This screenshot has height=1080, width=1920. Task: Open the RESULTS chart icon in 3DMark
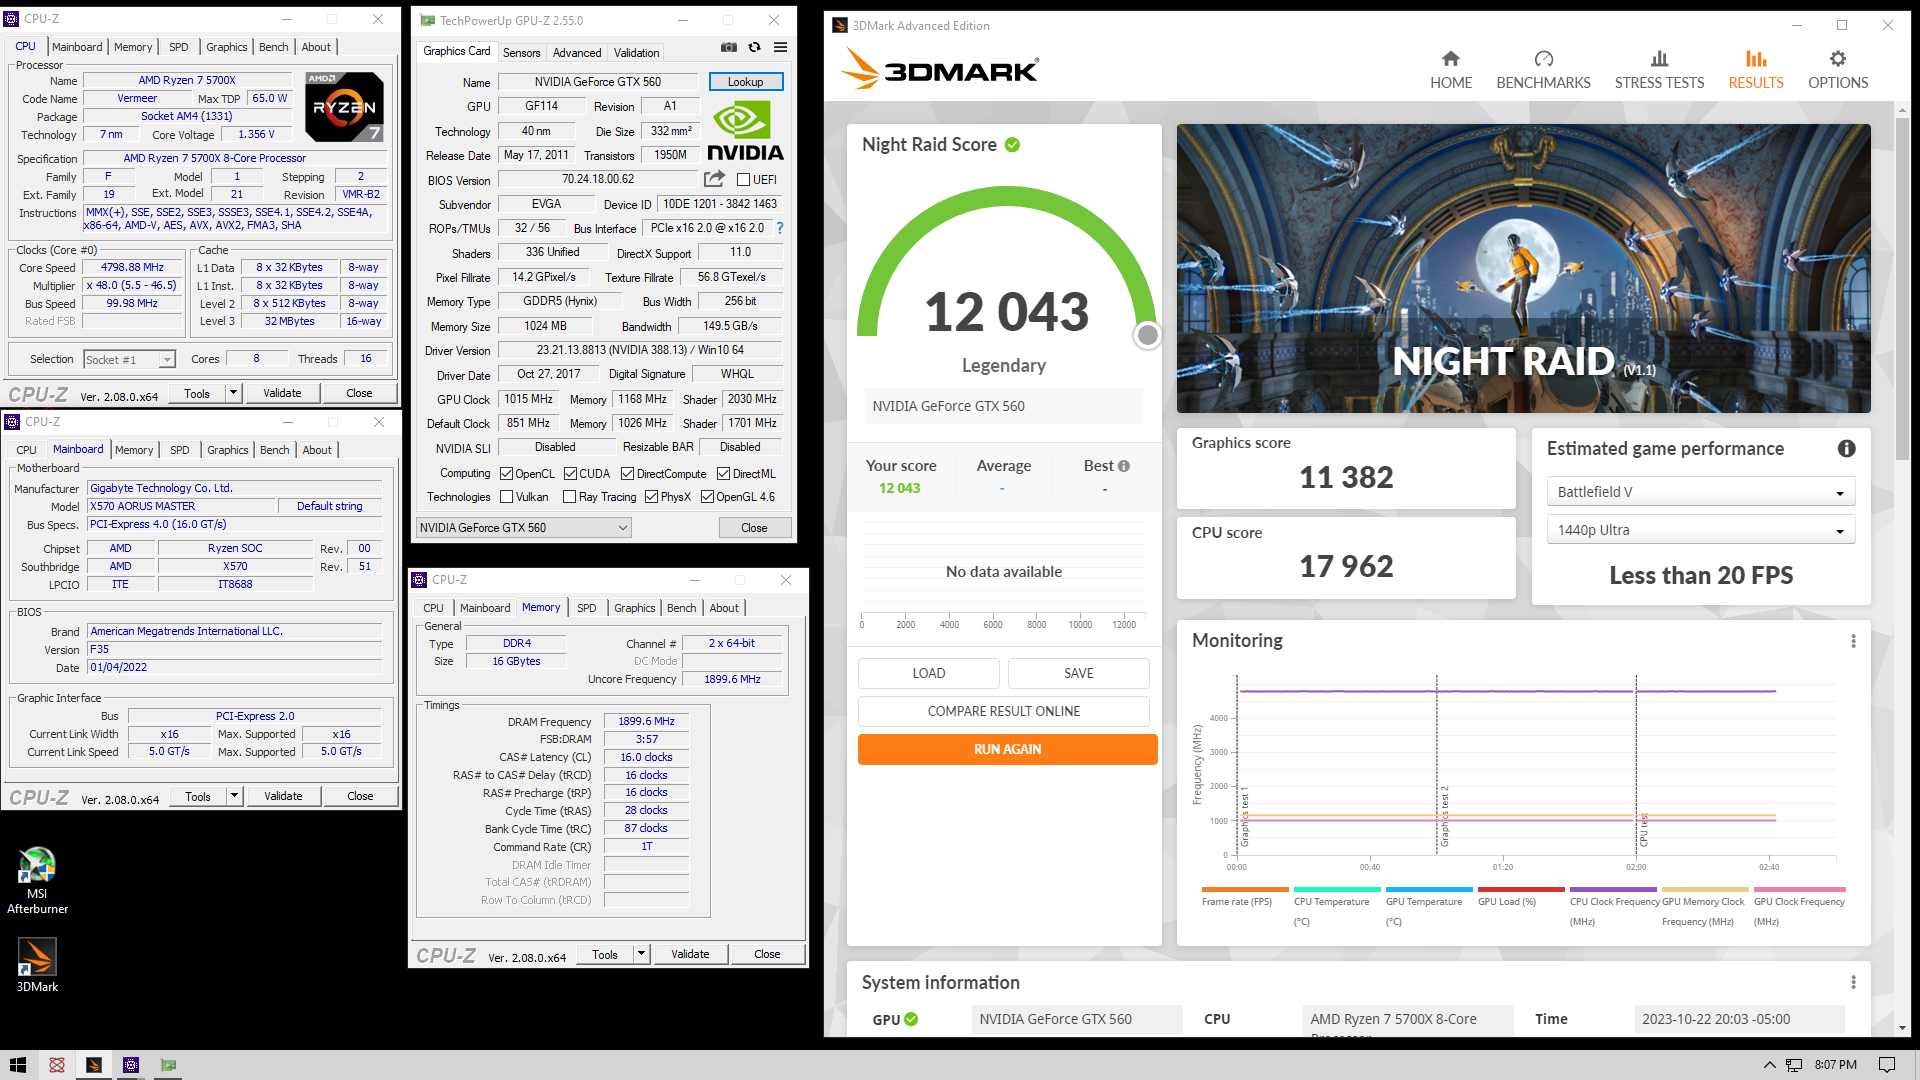(x=1756, y=59)
